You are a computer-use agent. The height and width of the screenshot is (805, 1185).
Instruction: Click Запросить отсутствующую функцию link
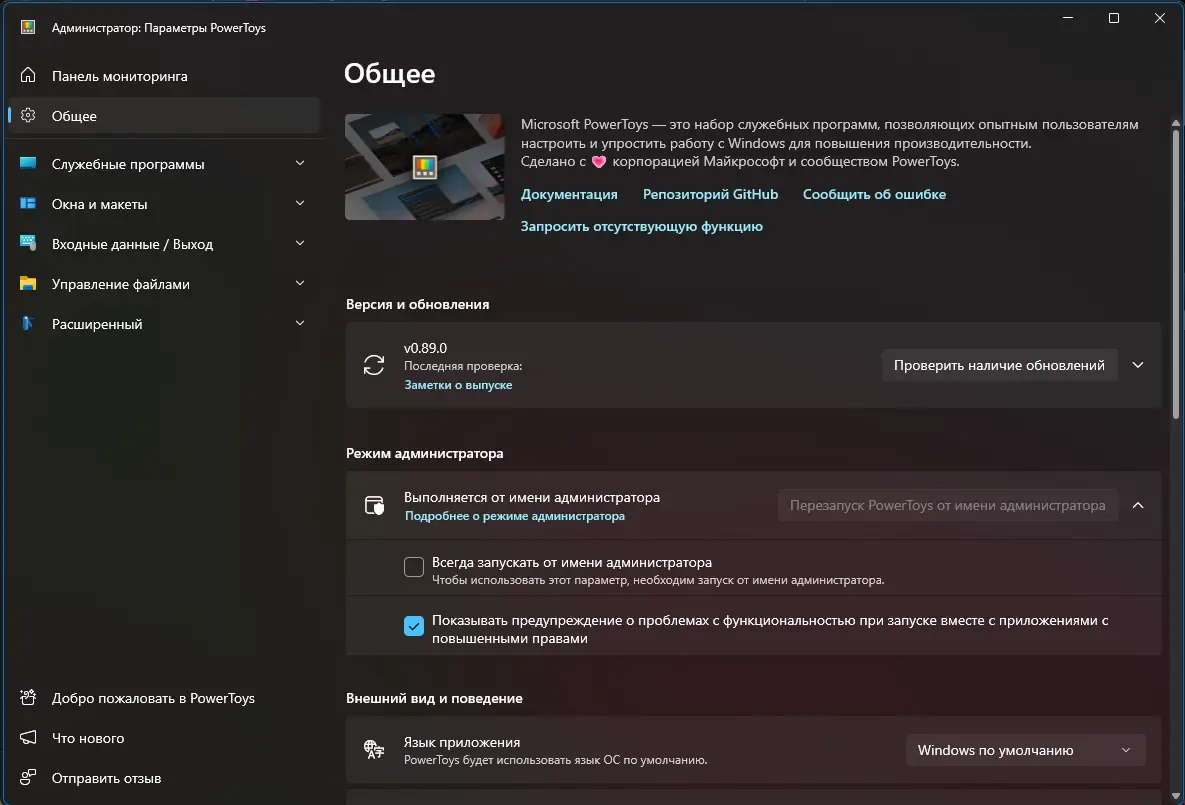[x=641, y=226]
